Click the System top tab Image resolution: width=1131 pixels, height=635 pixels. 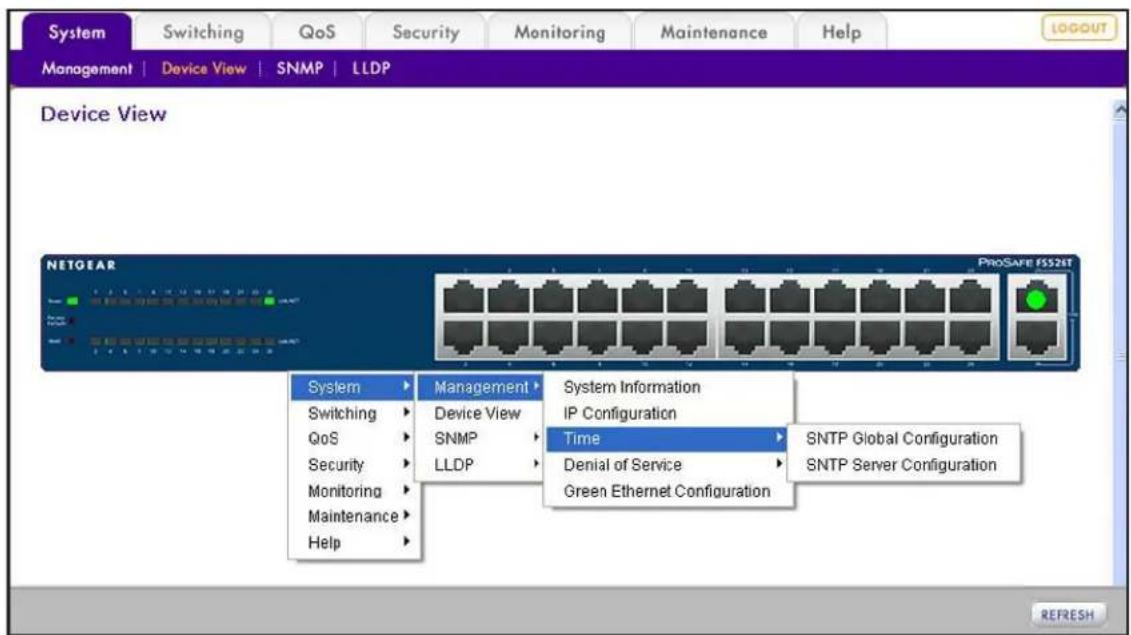pos(76,32)
